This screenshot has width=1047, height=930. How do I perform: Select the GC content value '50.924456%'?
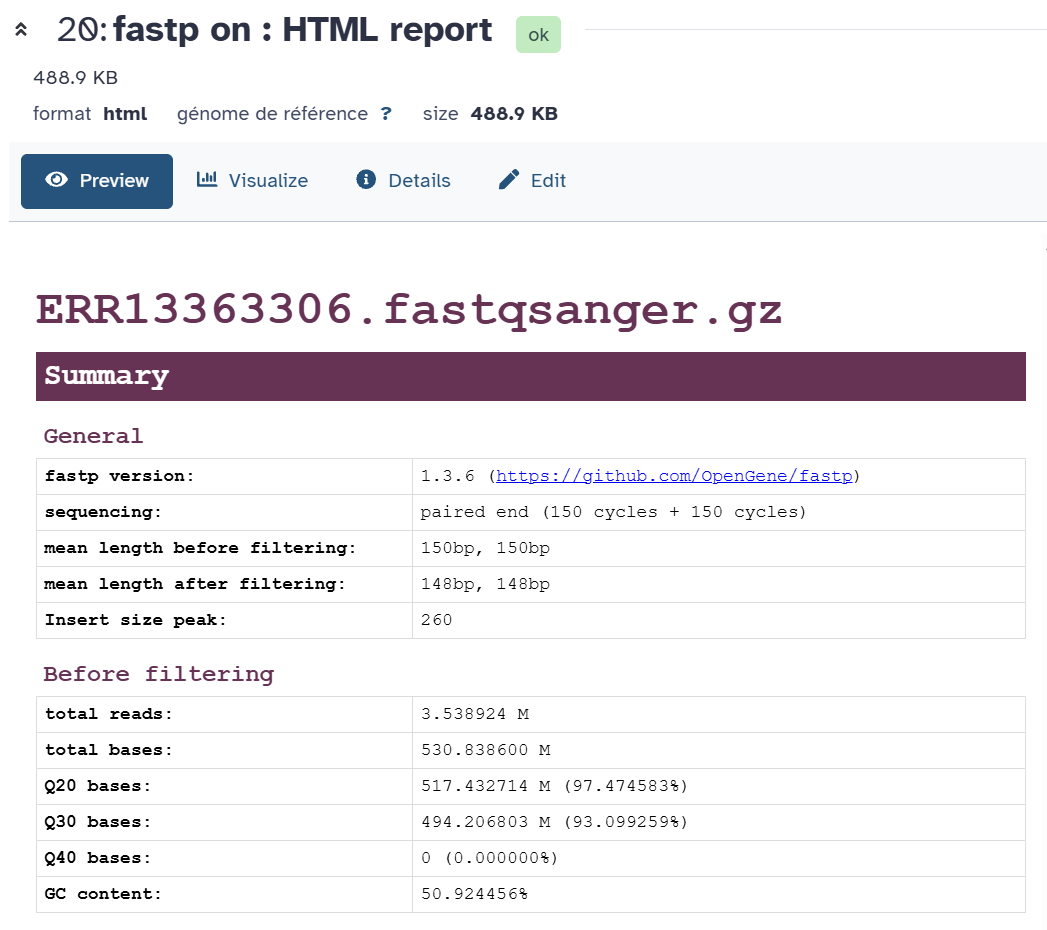(718, 895)
